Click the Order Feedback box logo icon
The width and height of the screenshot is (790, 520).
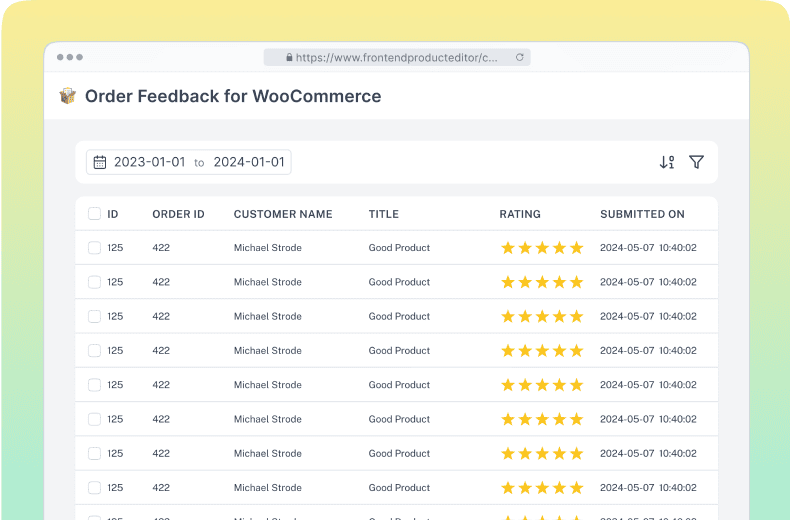click(x=68, y=96)
